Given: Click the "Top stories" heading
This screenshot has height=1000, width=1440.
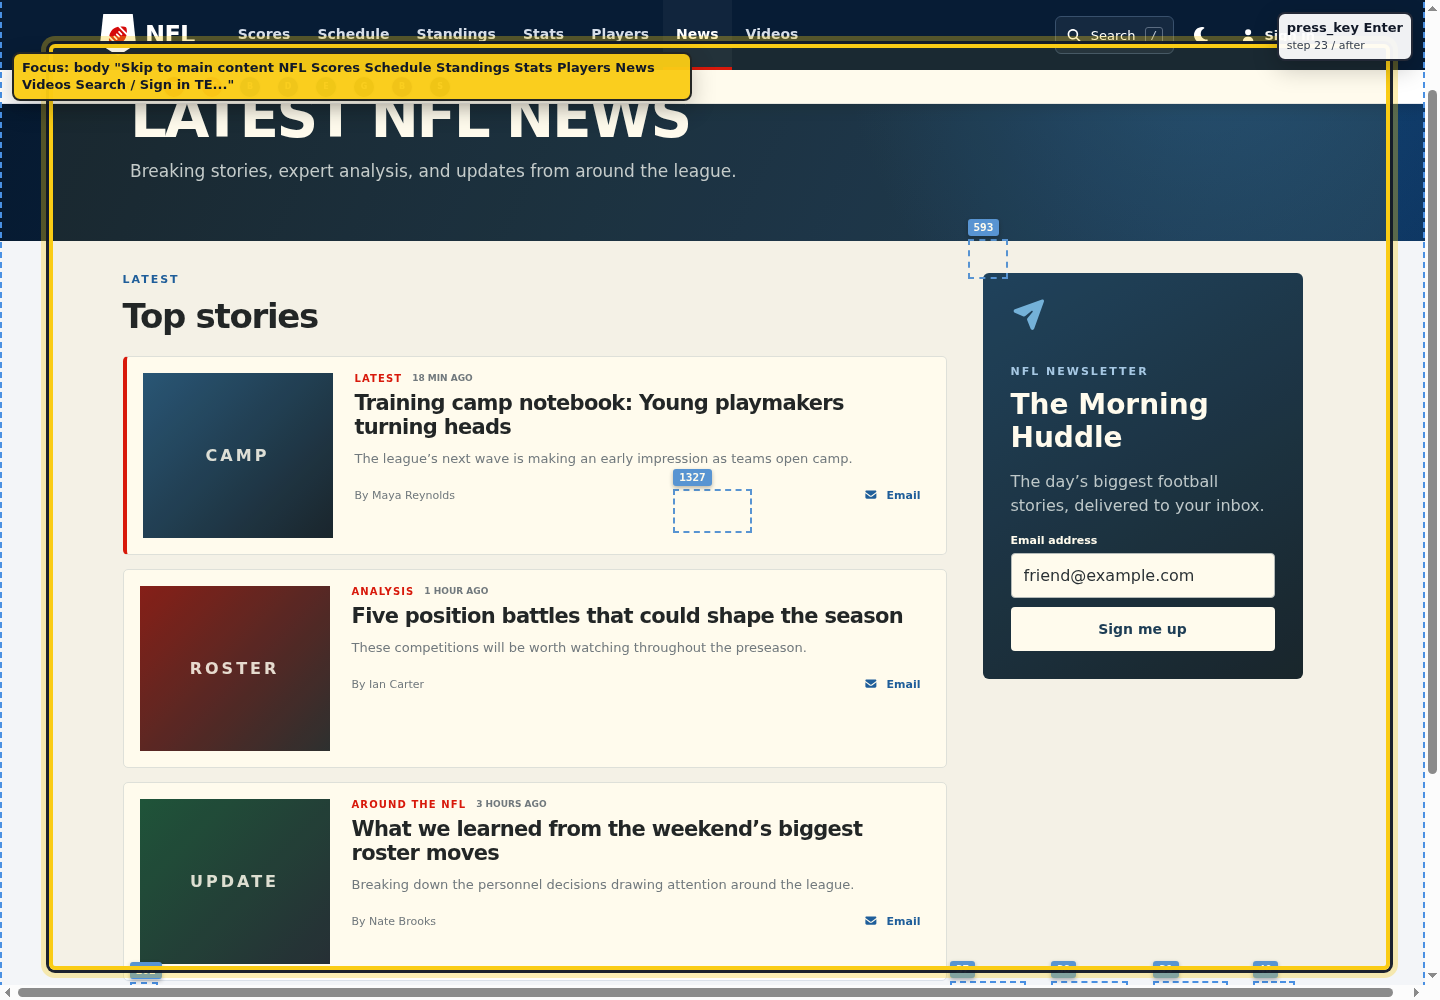Looking at the screenshot, I should click(220, 316).
